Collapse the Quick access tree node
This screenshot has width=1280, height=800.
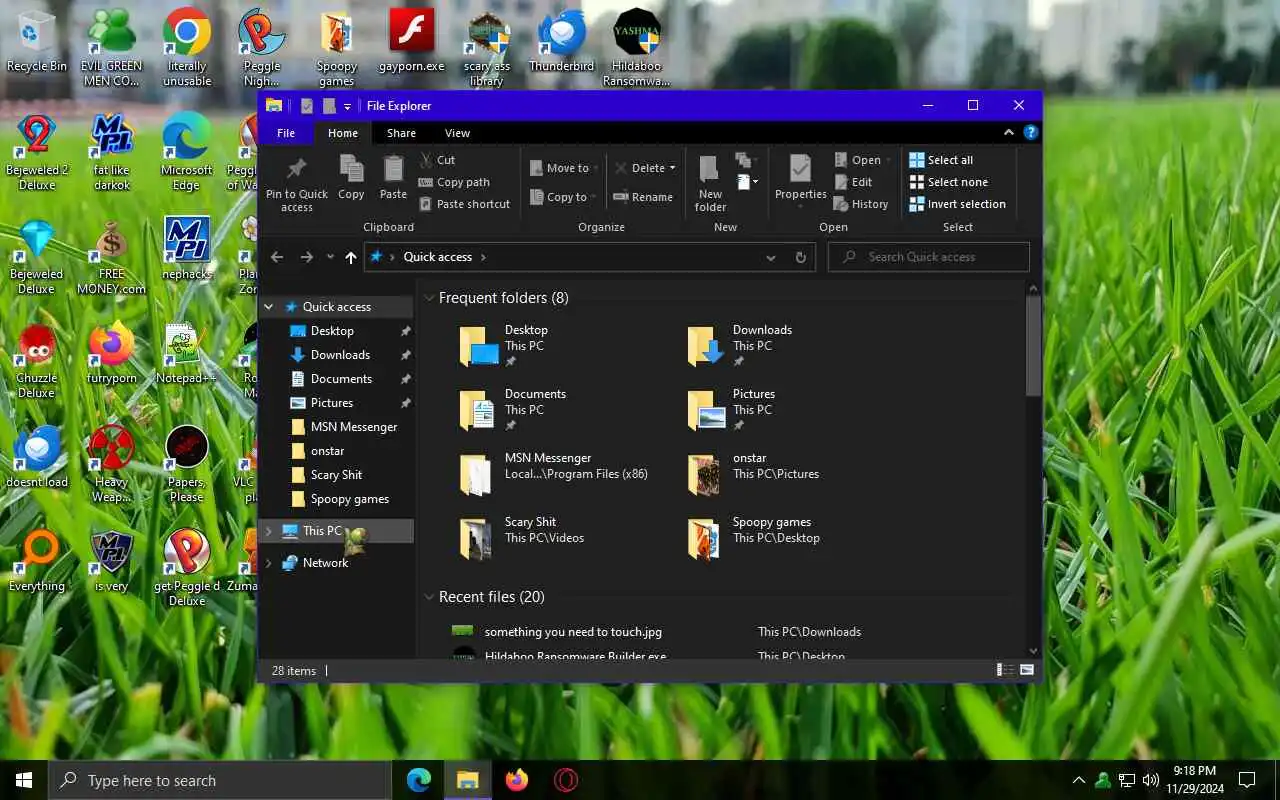point(269,307)
